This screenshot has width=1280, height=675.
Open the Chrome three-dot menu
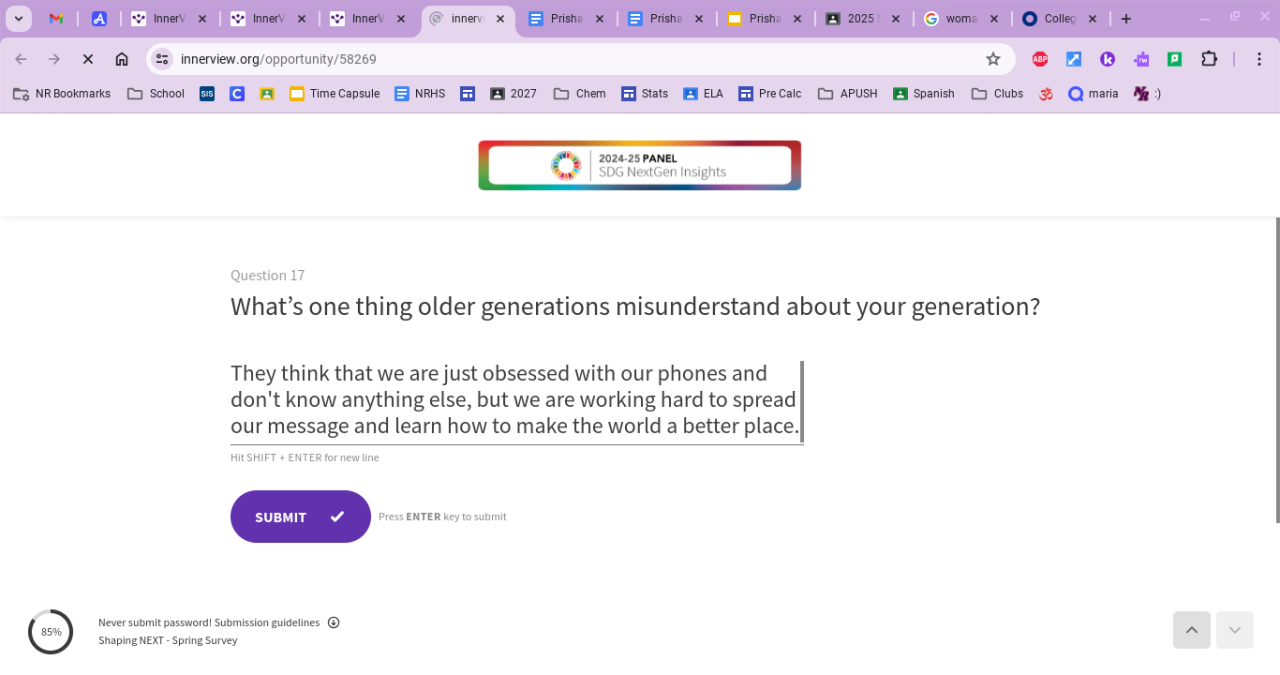pos(1259,59)
